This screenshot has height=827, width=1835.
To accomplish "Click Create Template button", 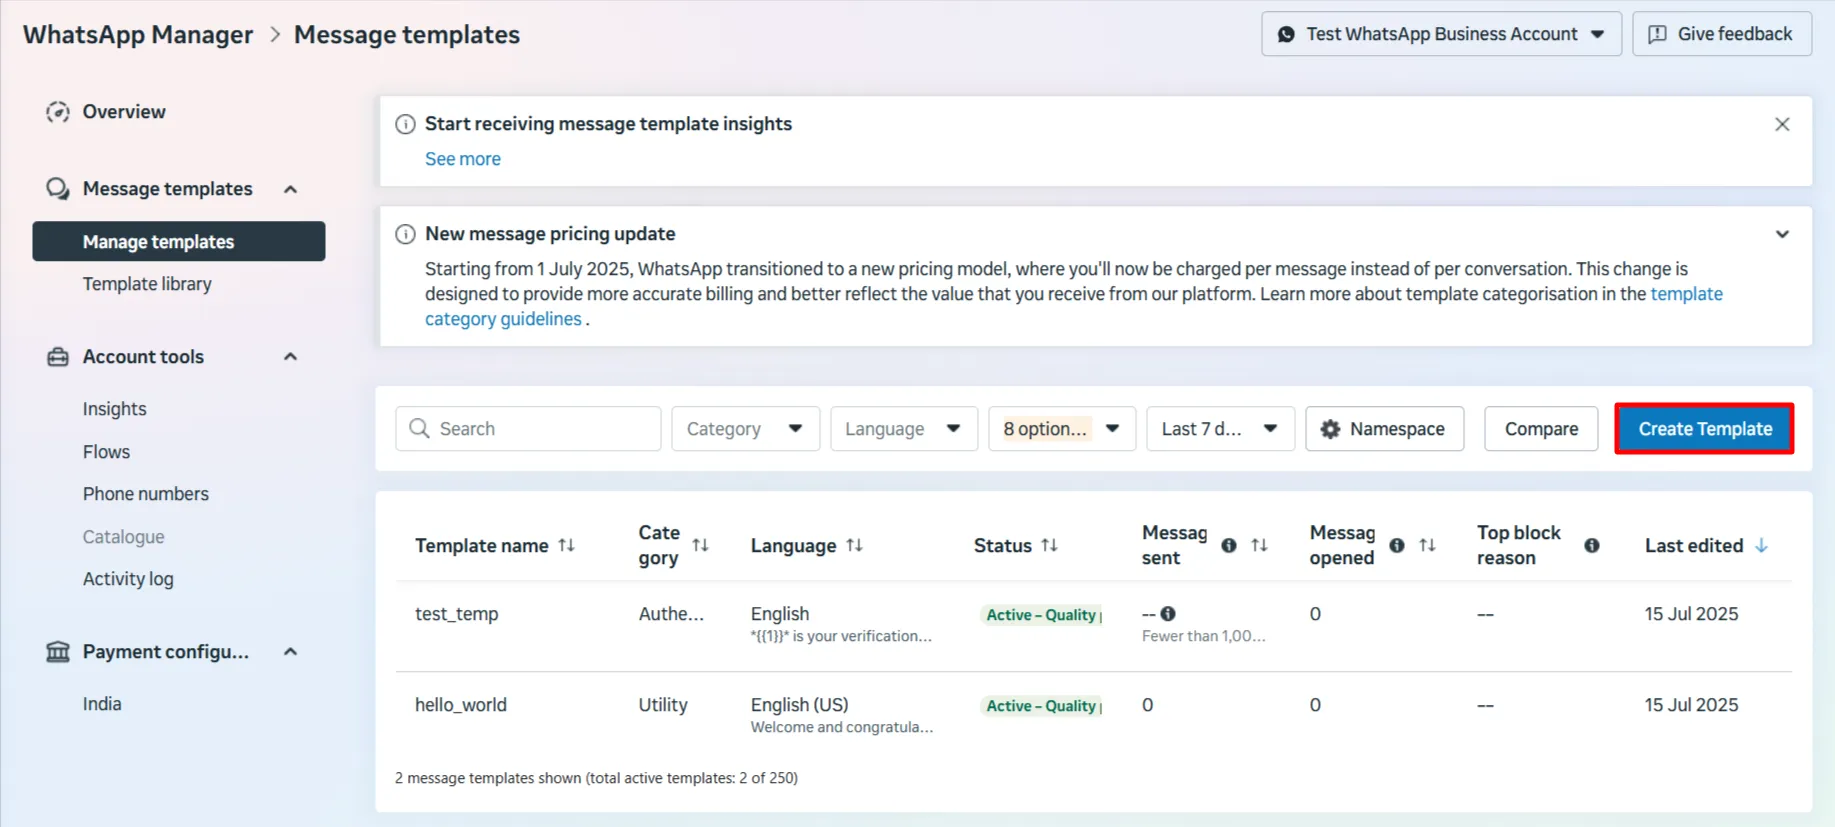I will 1704,429.
